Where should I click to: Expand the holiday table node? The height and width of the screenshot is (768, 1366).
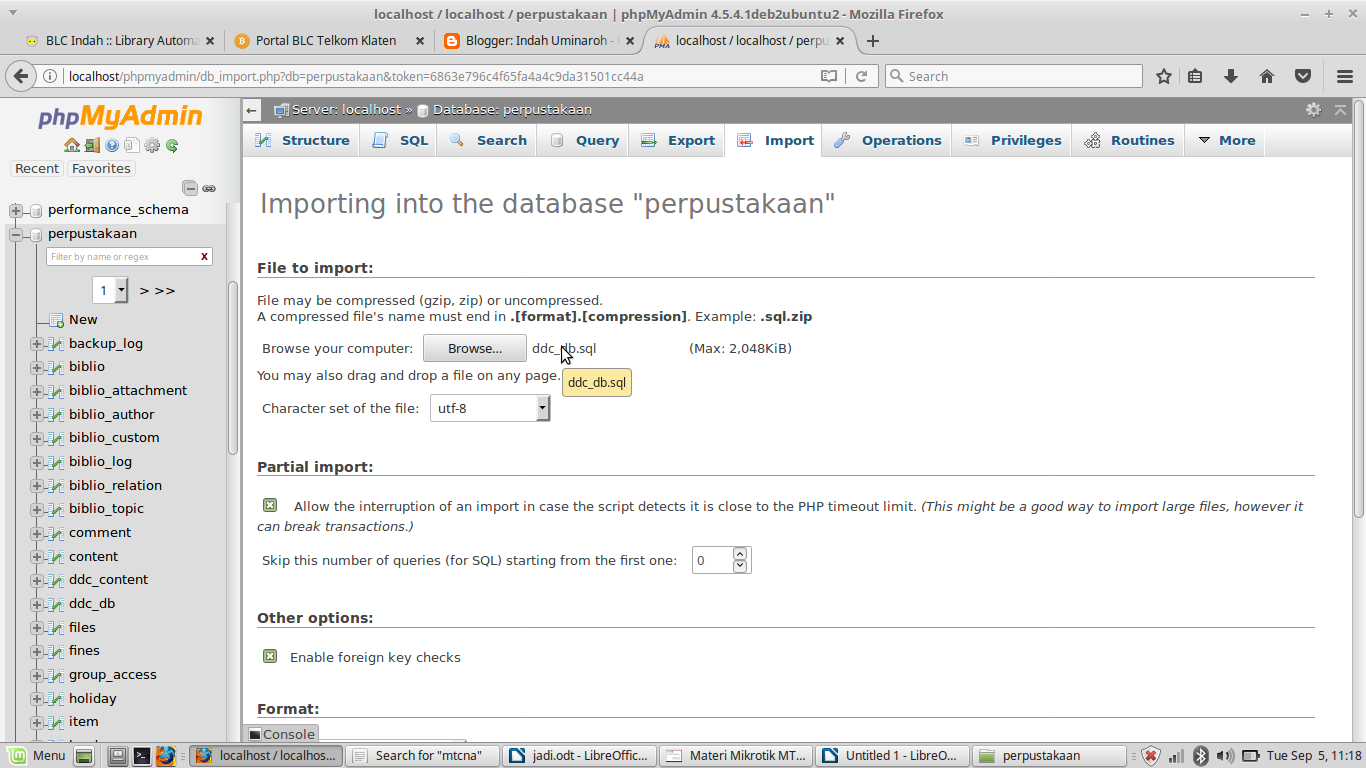(x=37, y=699)
